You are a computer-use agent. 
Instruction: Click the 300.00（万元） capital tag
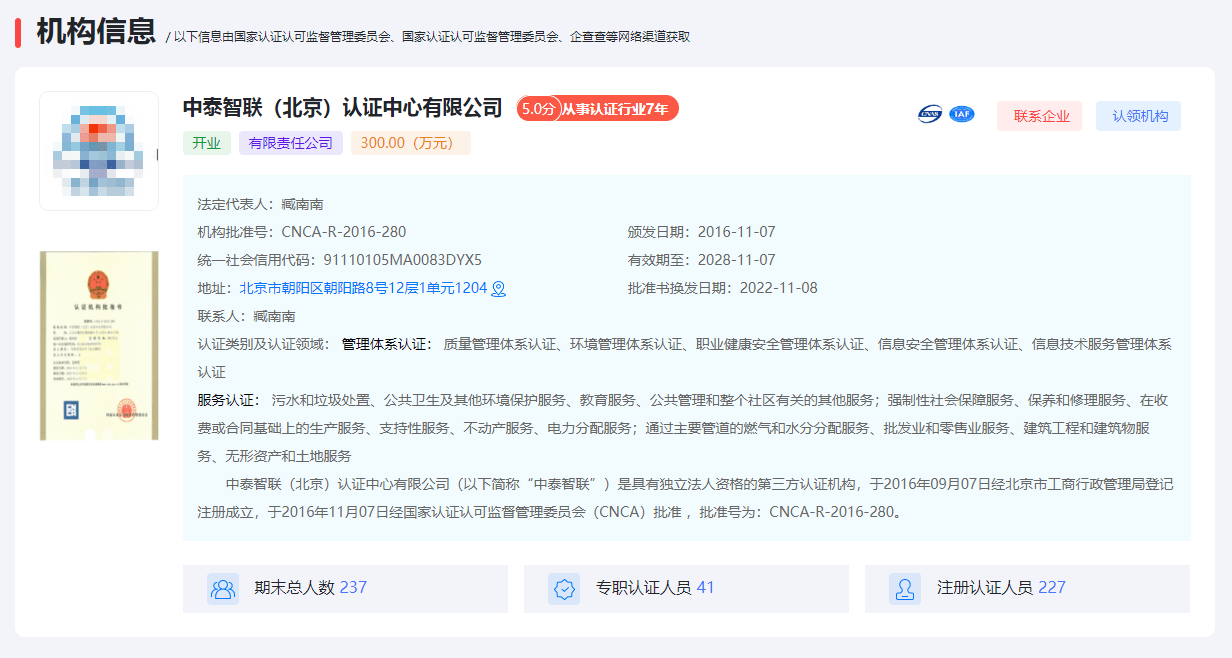click(410, 143)
